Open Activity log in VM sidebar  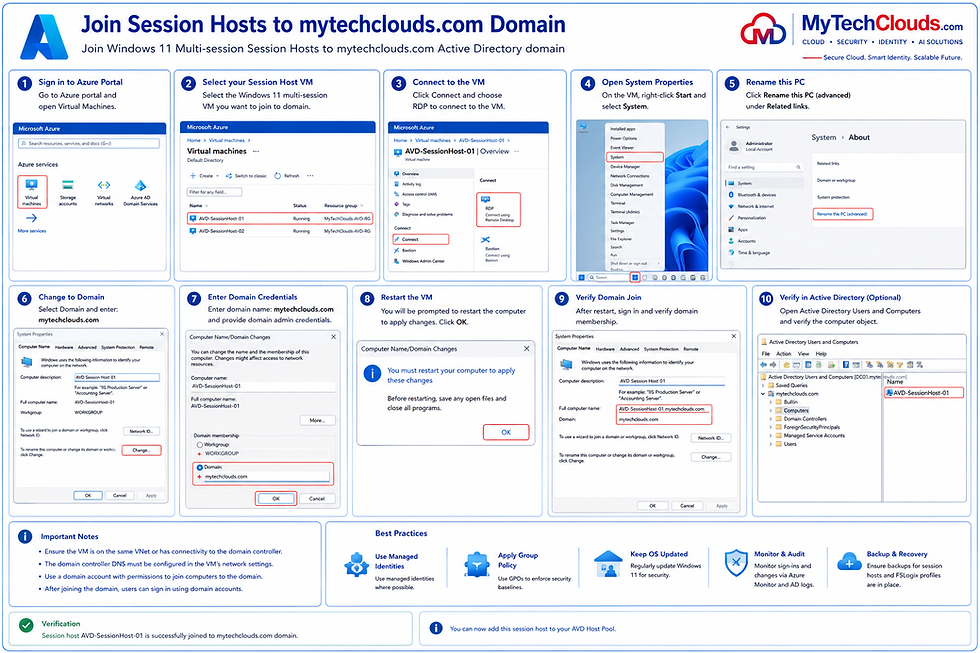(408, 184)
